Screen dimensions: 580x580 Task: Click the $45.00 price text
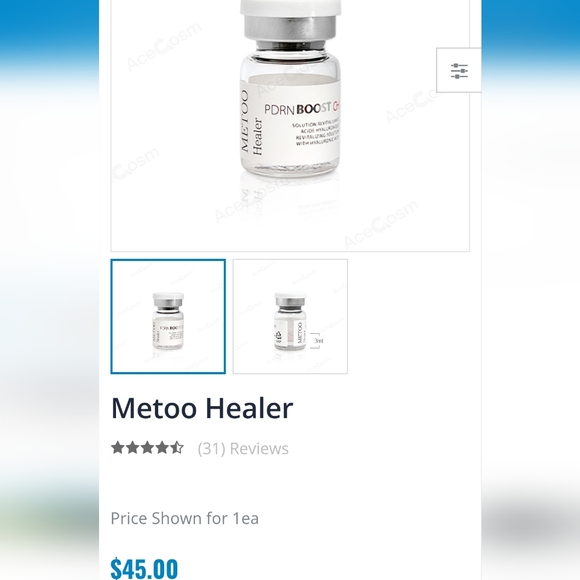tap(144, 568)
